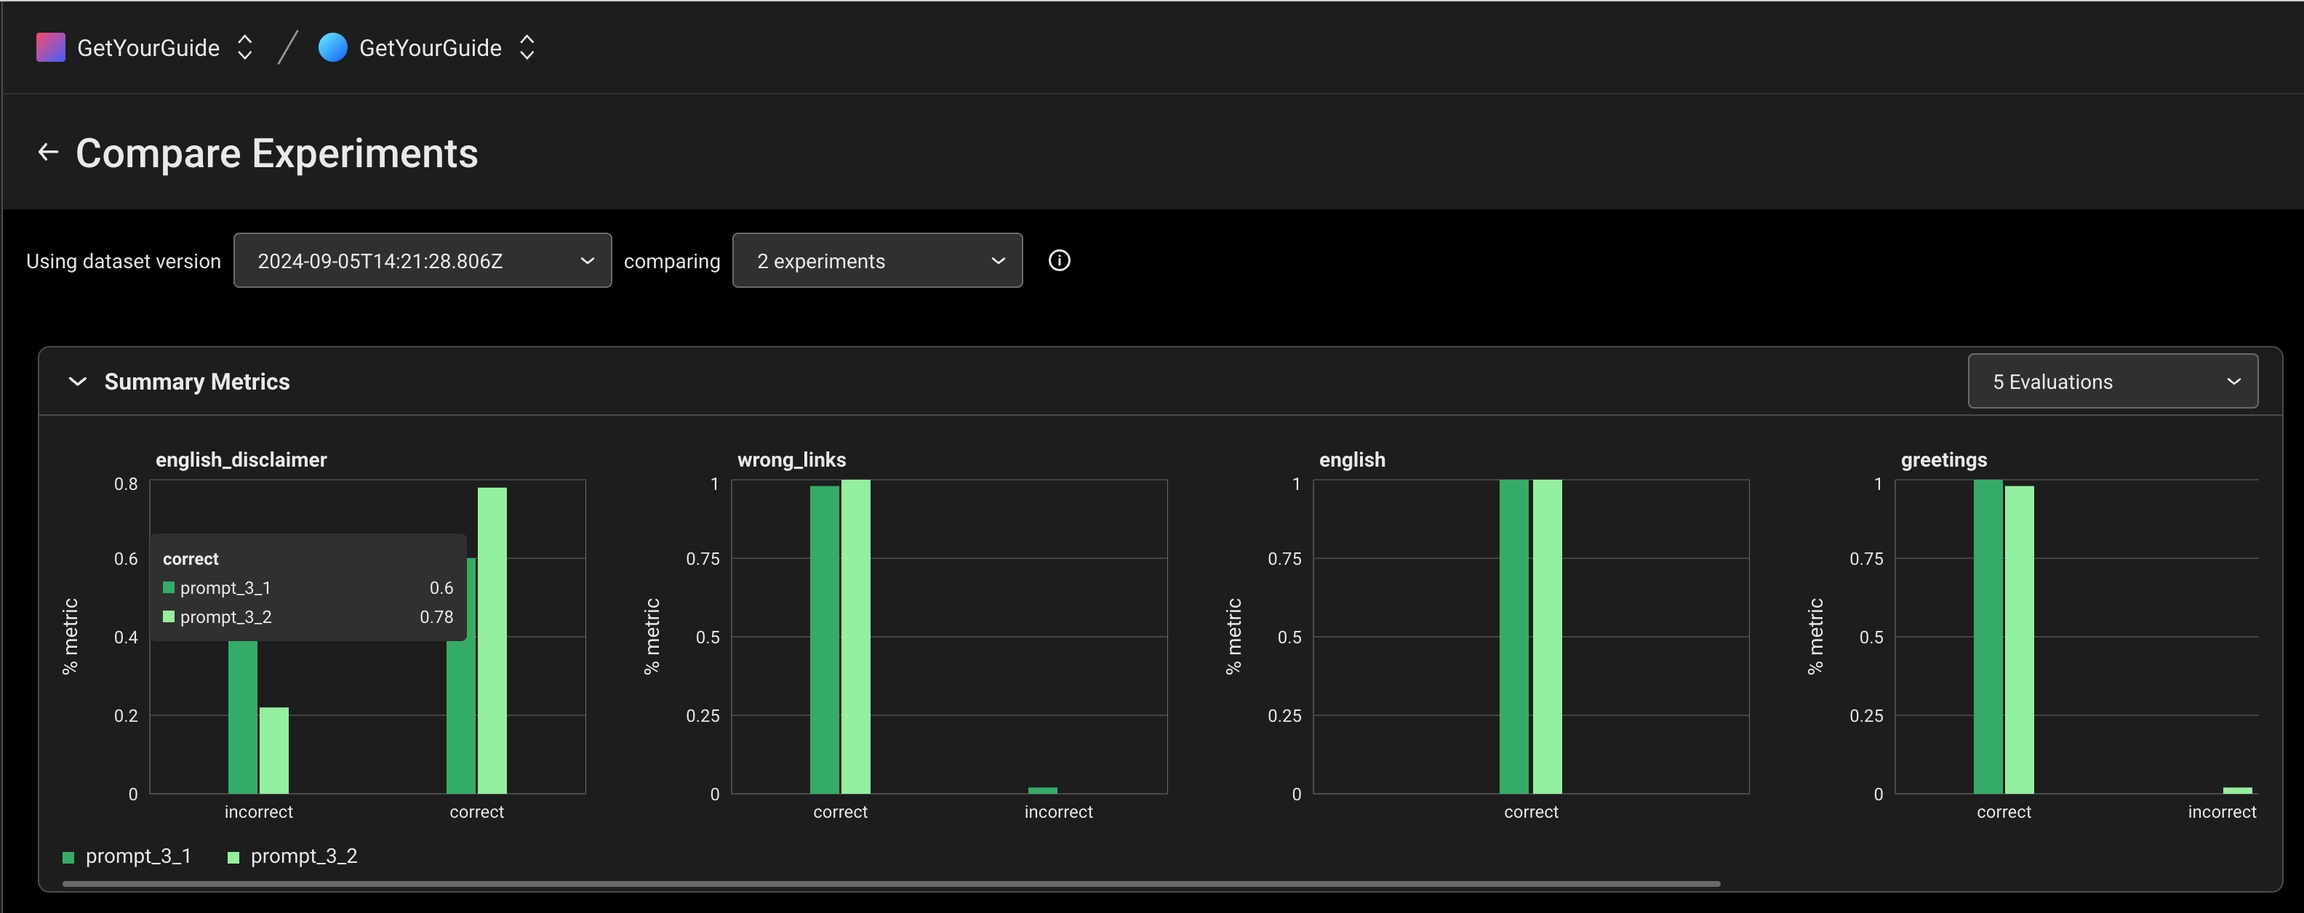Open the 2 experiments dropdown
Image resolution: width=2304 pixels, height=913 pixels.
pos(877,260)
